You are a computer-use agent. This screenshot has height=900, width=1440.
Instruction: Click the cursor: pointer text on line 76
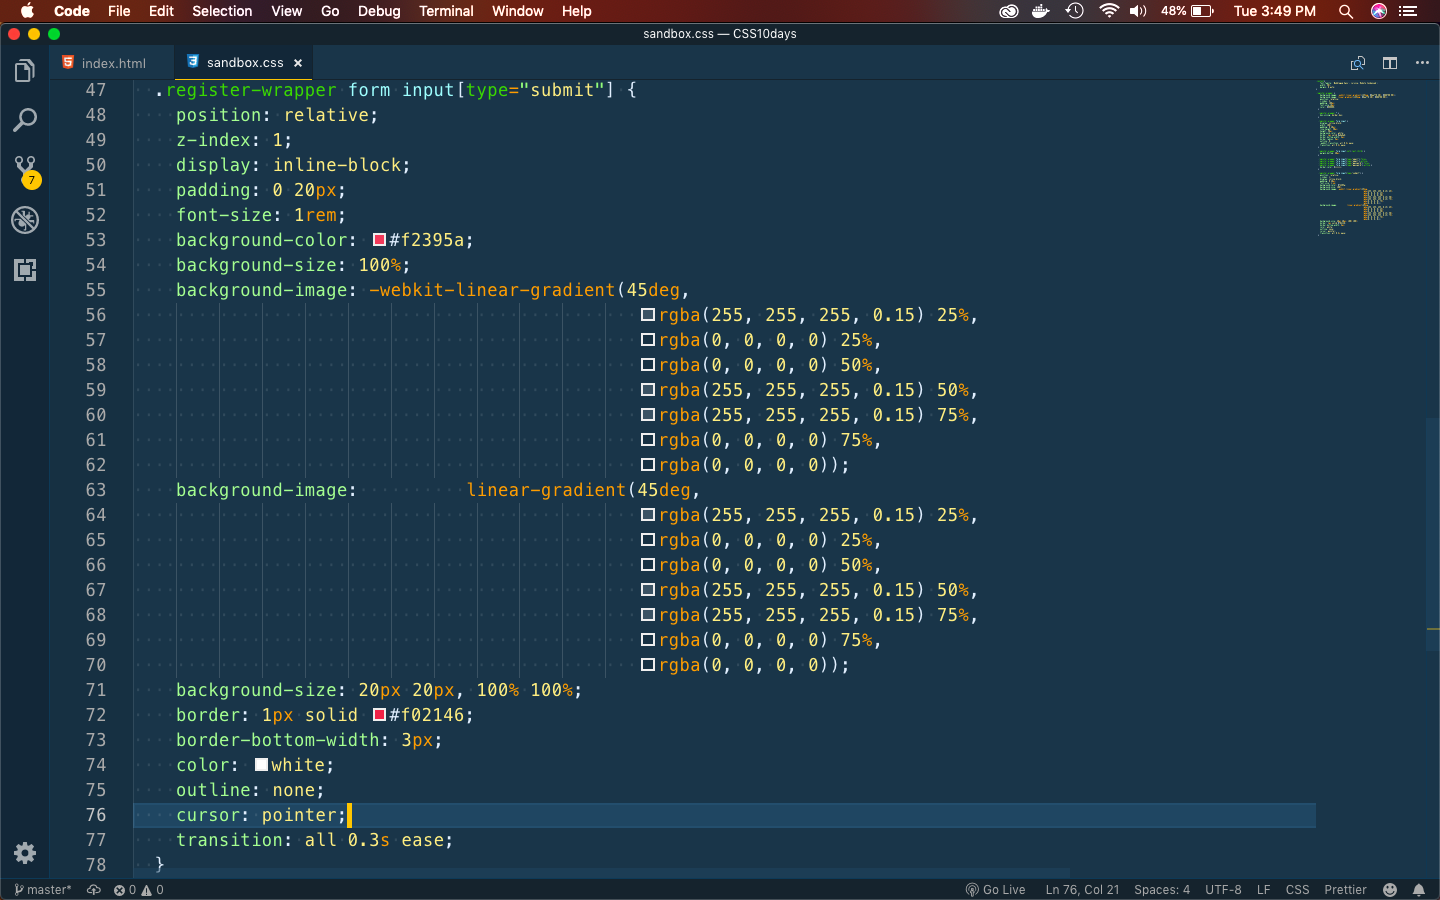(x=261, y=815)
